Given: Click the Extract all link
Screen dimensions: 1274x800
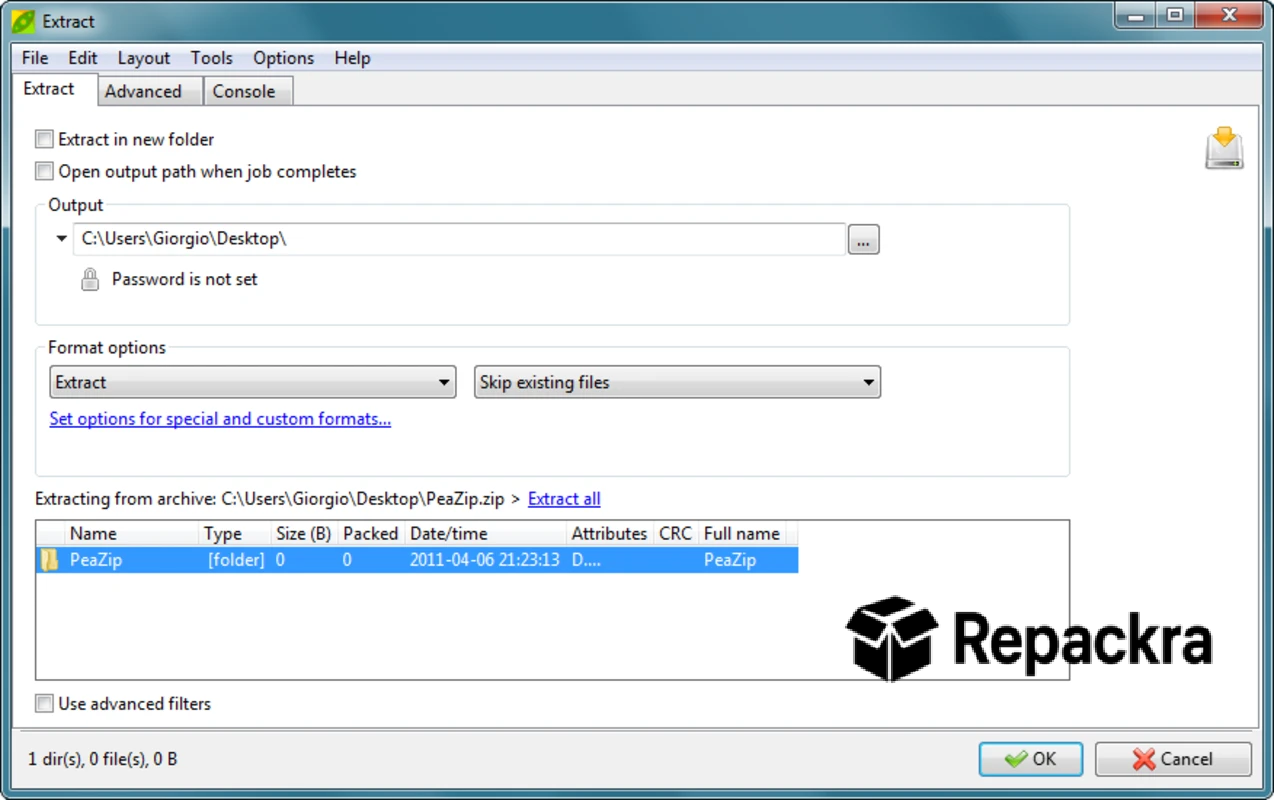Looking at the screenshot, I should (x=564, y=498).
